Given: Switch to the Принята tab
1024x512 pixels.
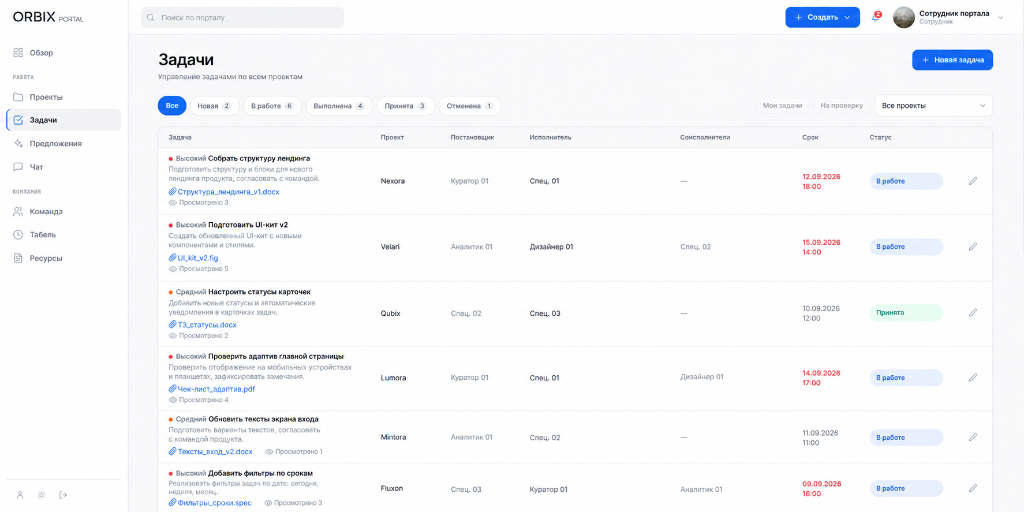Looking at the screenshot, I should click(x=406, y=106).
